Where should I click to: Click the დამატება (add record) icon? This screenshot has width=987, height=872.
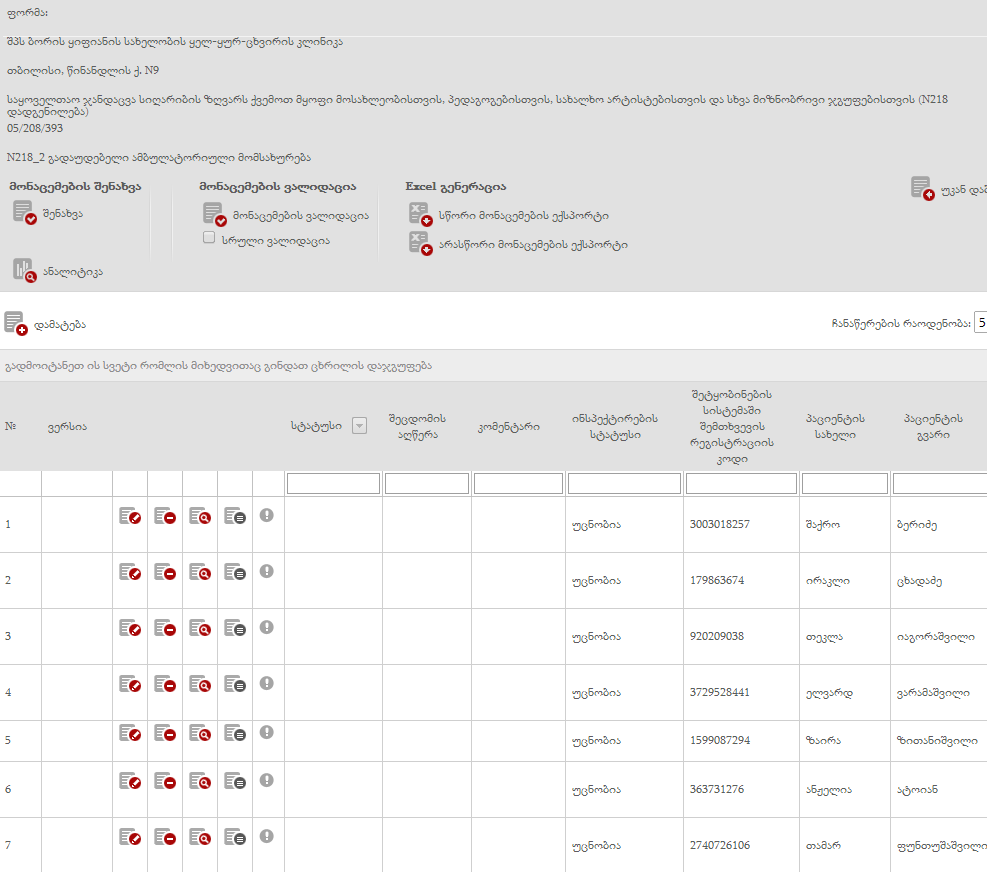tap(15, 323)
